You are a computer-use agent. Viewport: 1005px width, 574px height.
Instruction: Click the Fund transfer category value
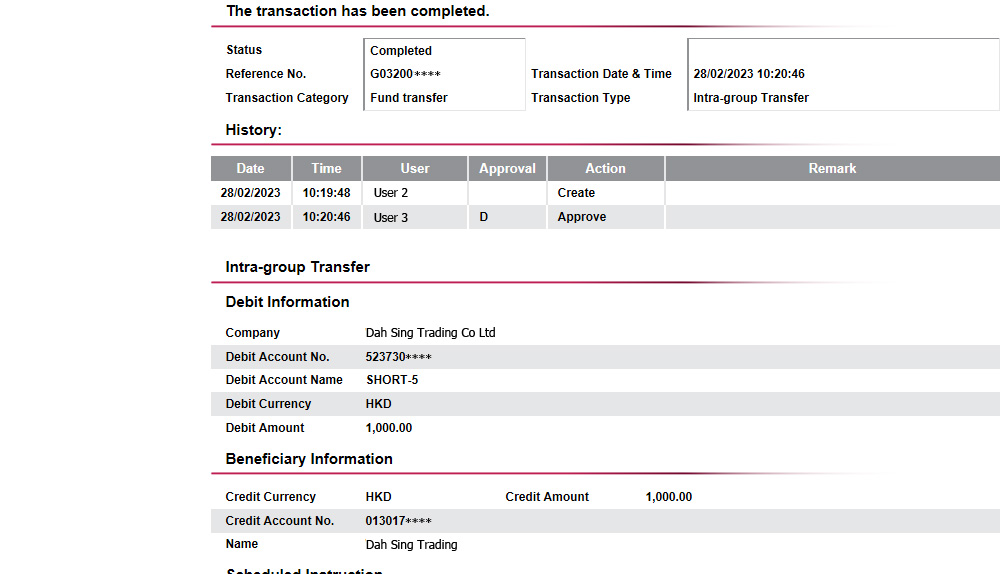tap(409, 98)
